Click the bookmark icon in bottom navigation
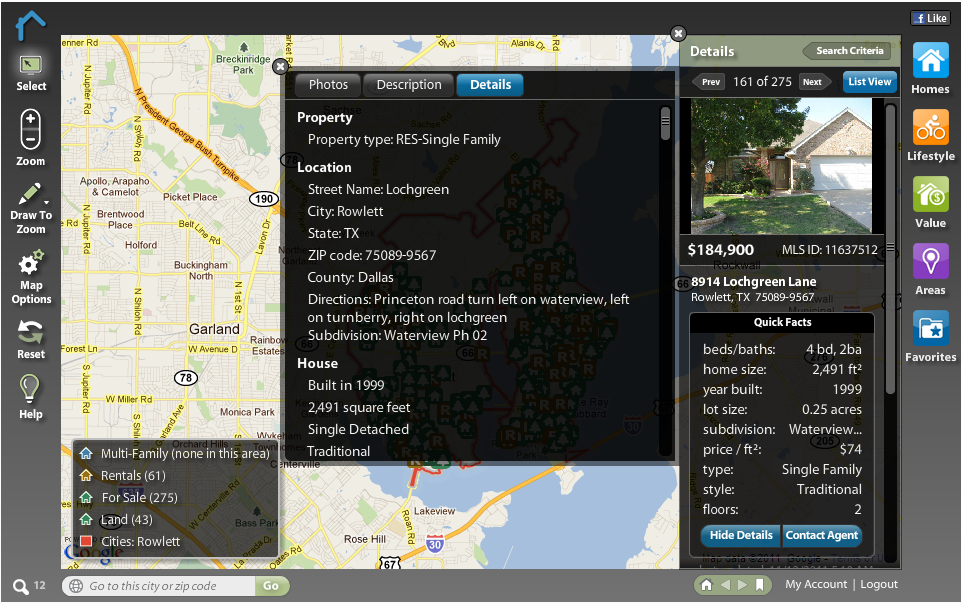Image resolution: width=962 pixels, height=603 pixels. tap(760, 585)
